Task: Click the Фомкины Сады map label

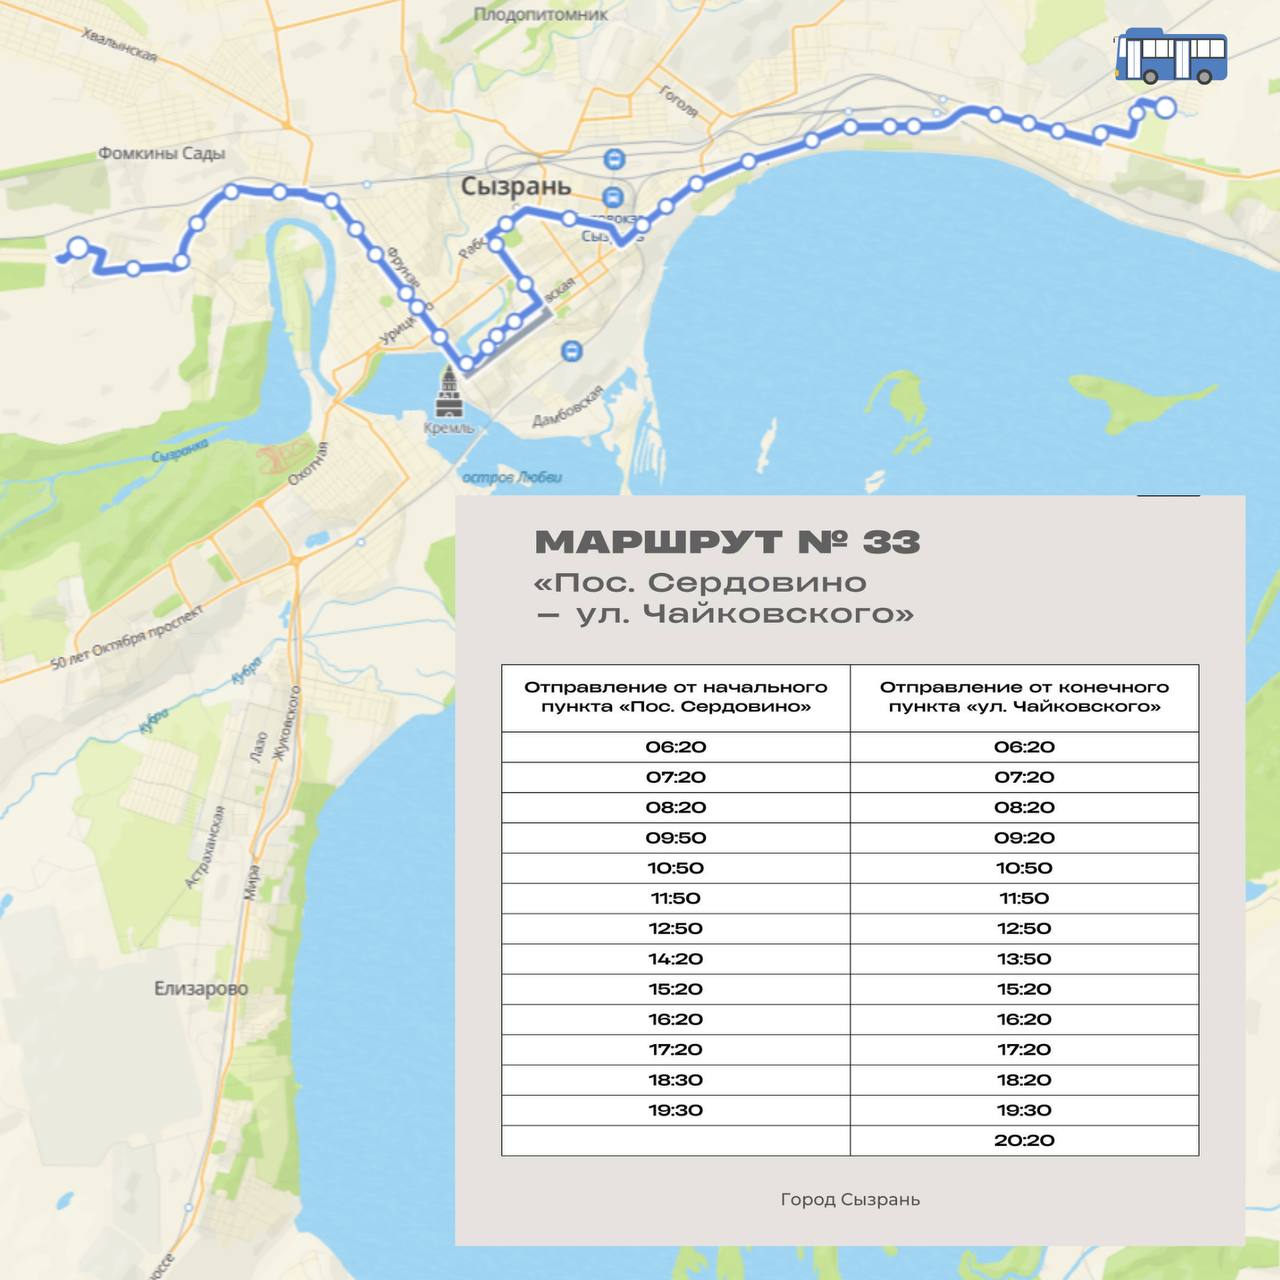Action: [x=161, y=153]
